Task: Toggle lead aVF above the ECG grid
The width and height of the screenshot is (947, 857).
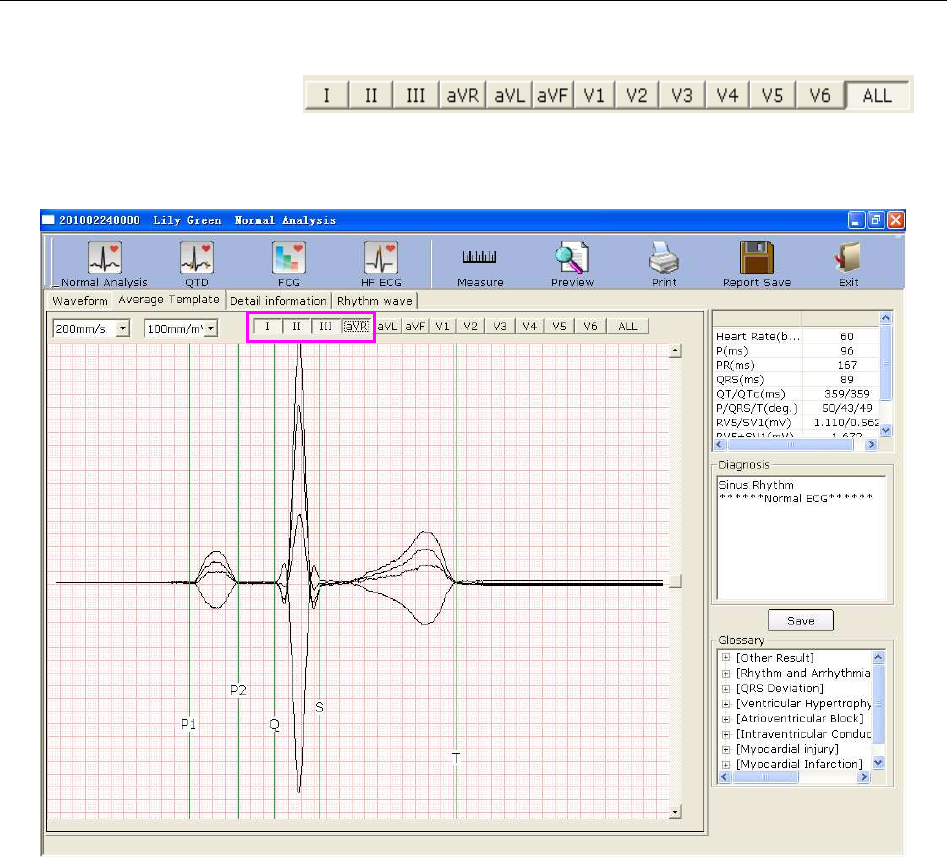Action: point(415,326)
